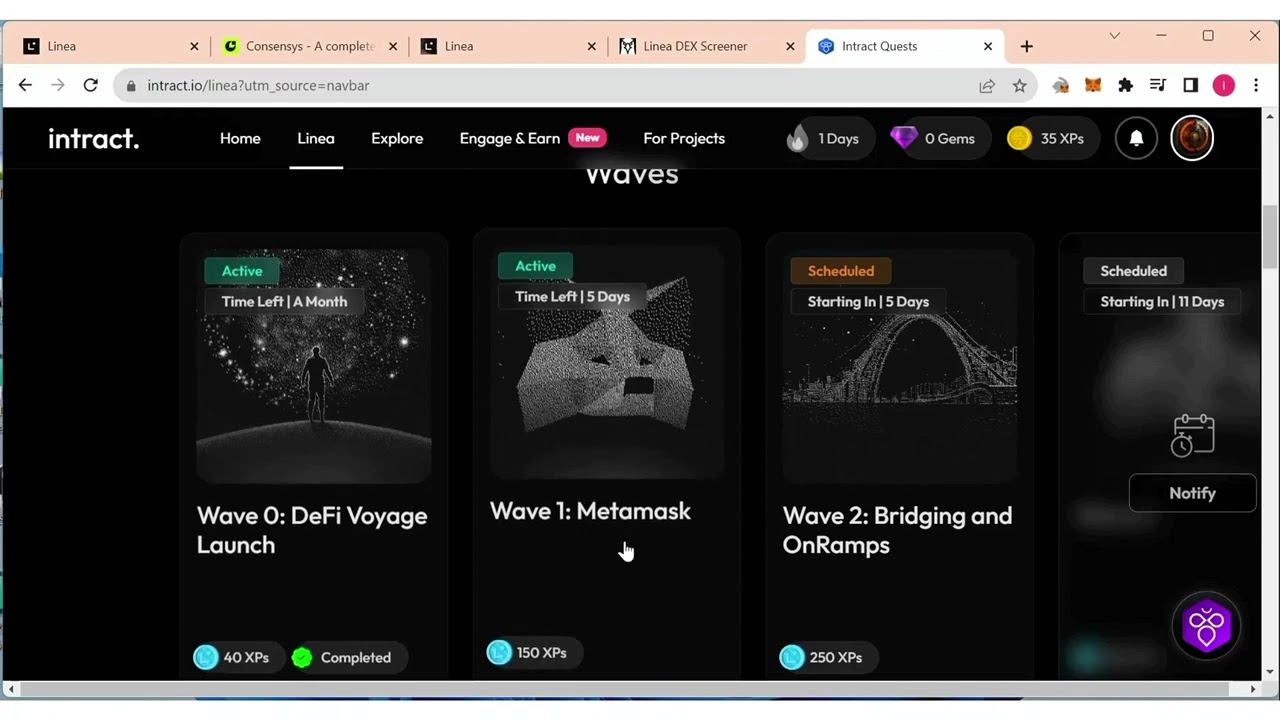This screenshot has width=1280, height=720.
Task: Bookmark this page with the star icon
Action: click(x=1019, y=86)
